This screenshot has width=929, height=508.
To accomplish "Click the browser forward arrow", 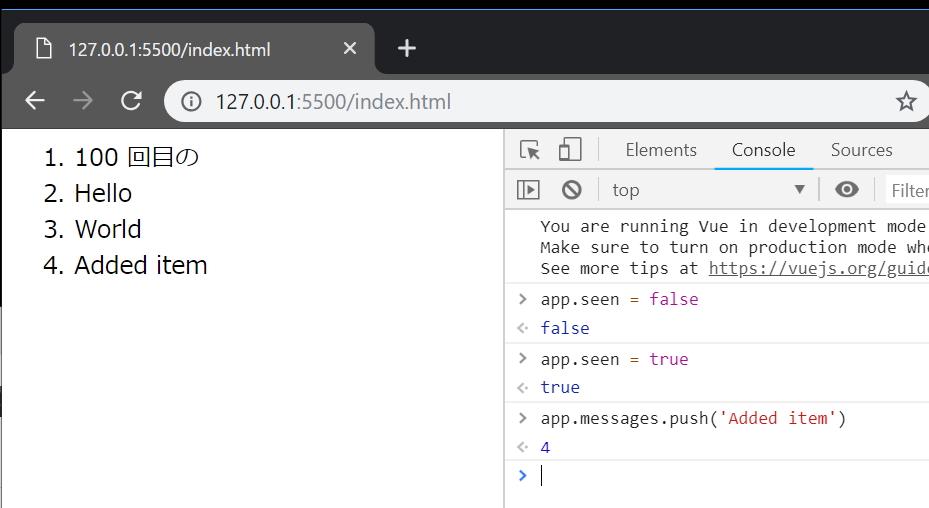I will coord(82,101).
